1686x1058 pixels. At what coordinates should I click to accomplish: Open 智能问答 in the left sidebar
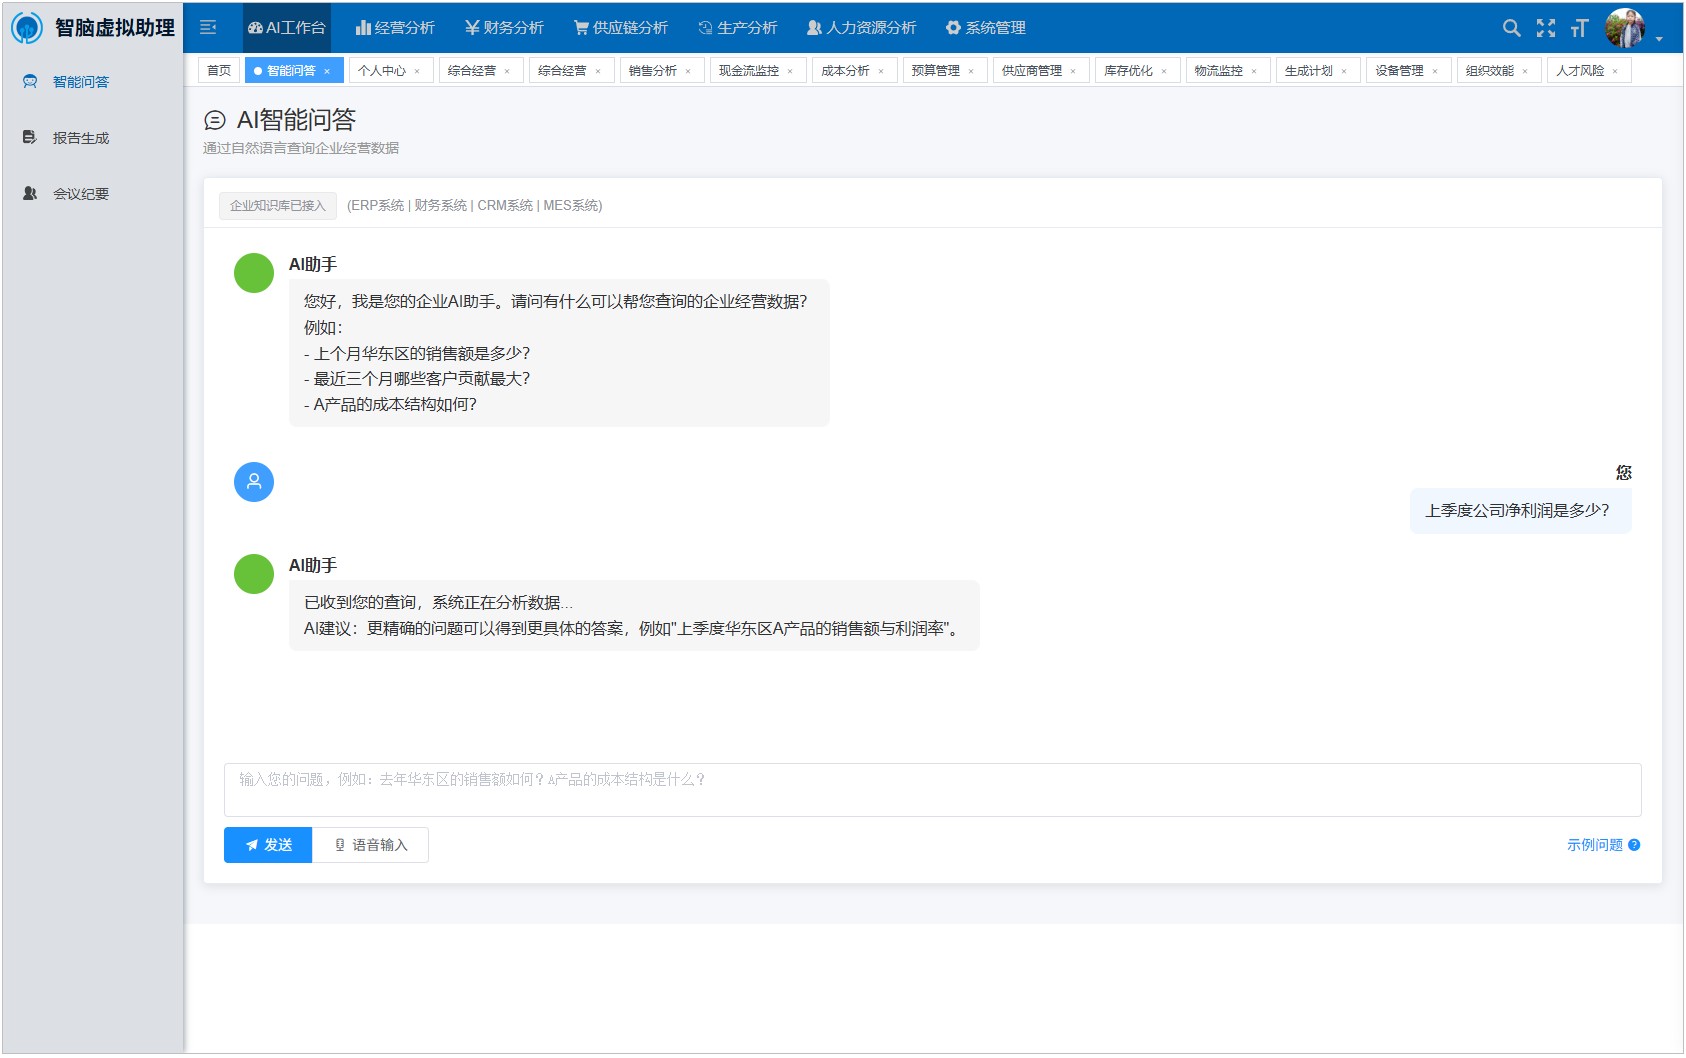80,82
